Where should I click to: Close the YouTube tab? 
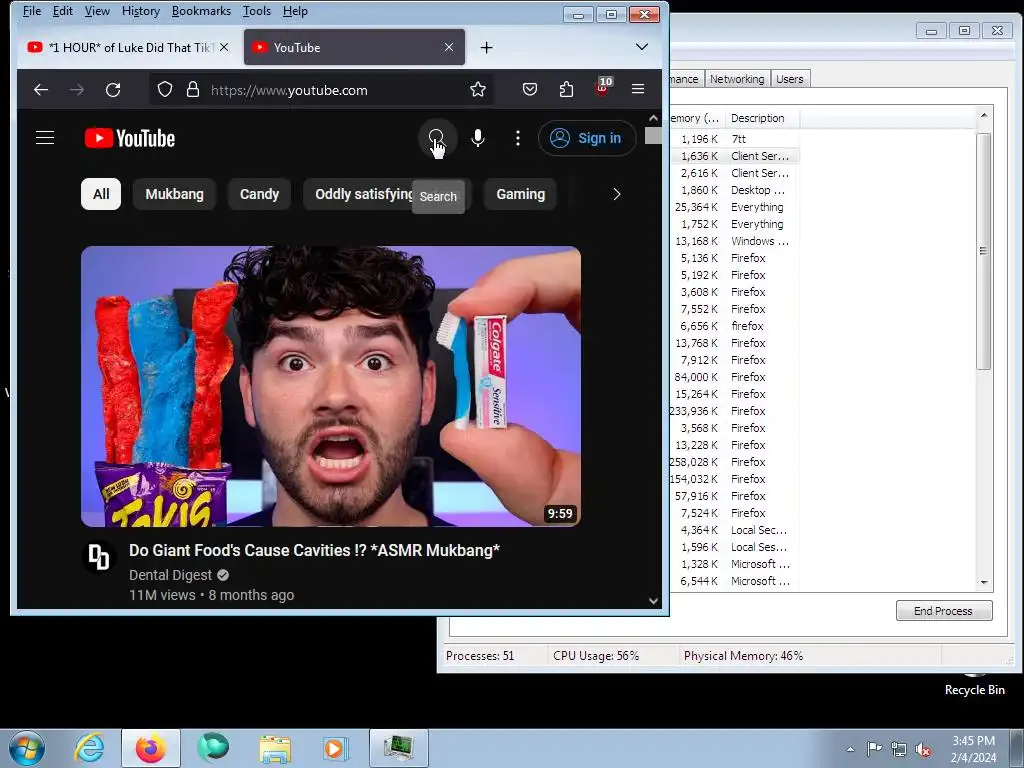pyautogui.click(x=449, y=47)
